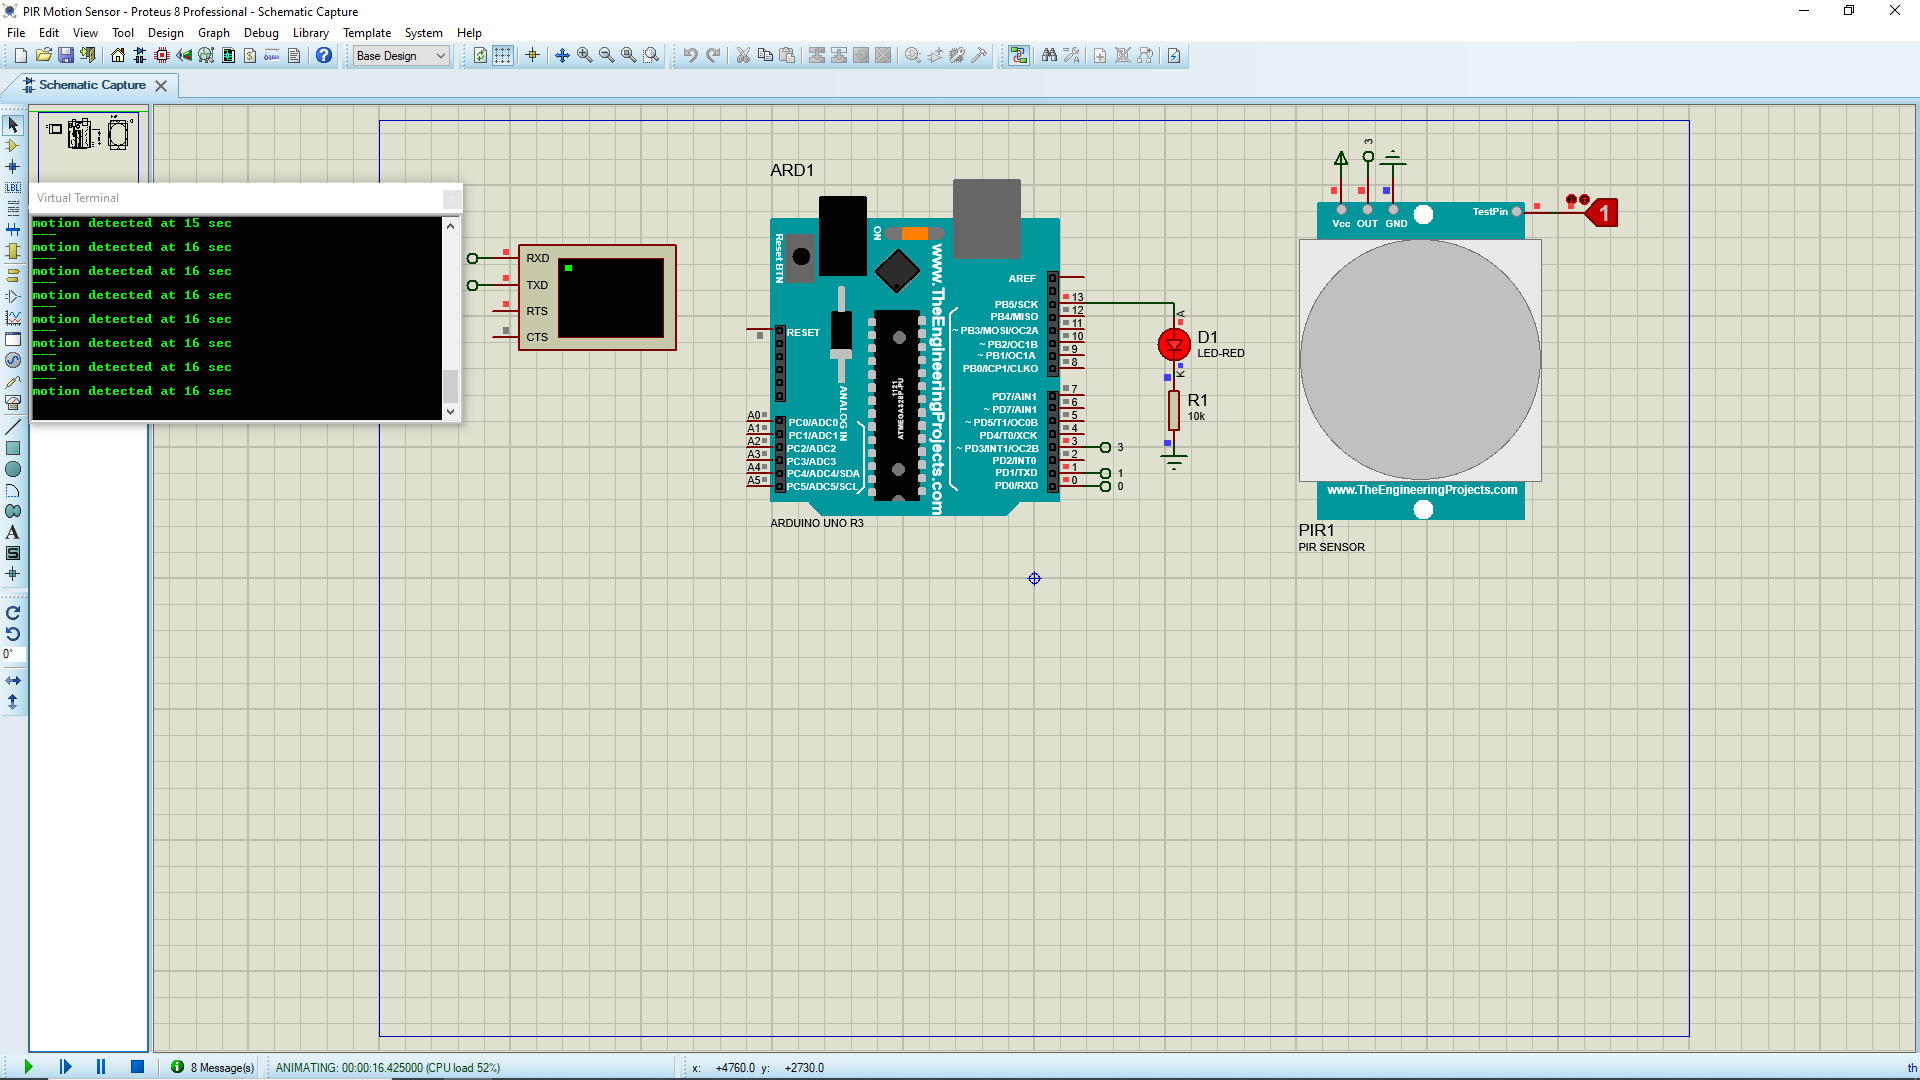Zoom to area with the dashed magnifier icon
The image size is (1920, 1080).
tap(651, 56)
